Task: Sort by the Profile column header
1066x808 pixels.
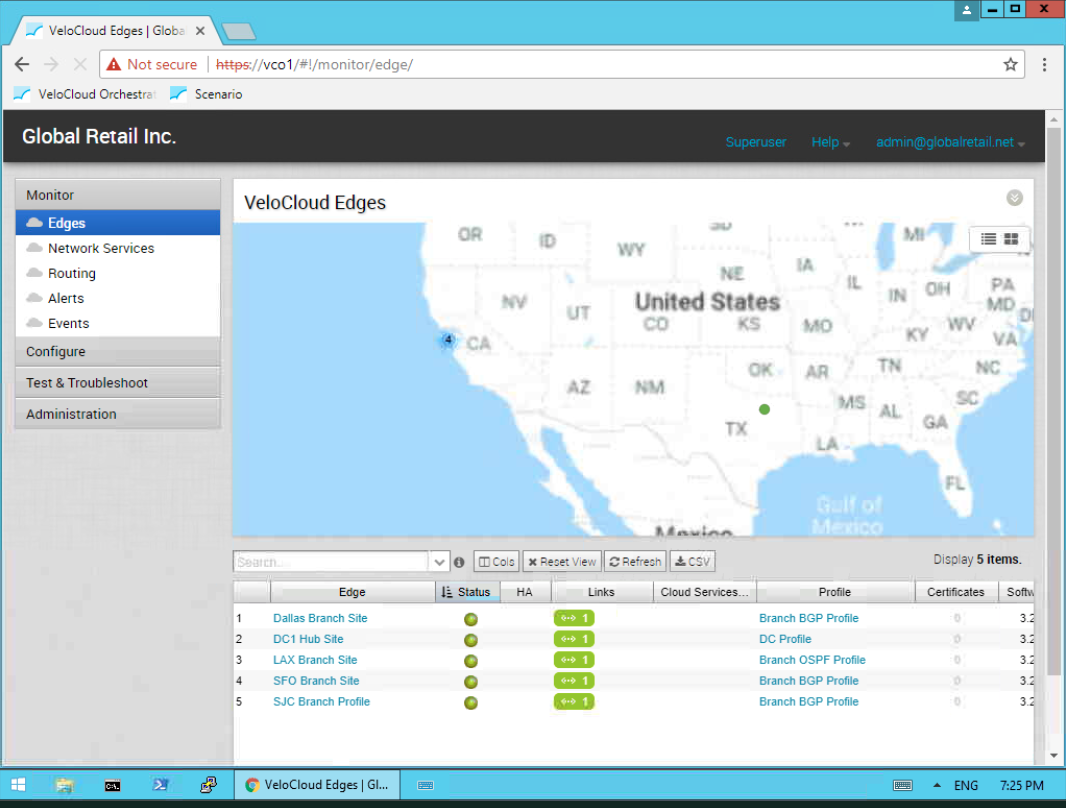Action: [834, 592]
